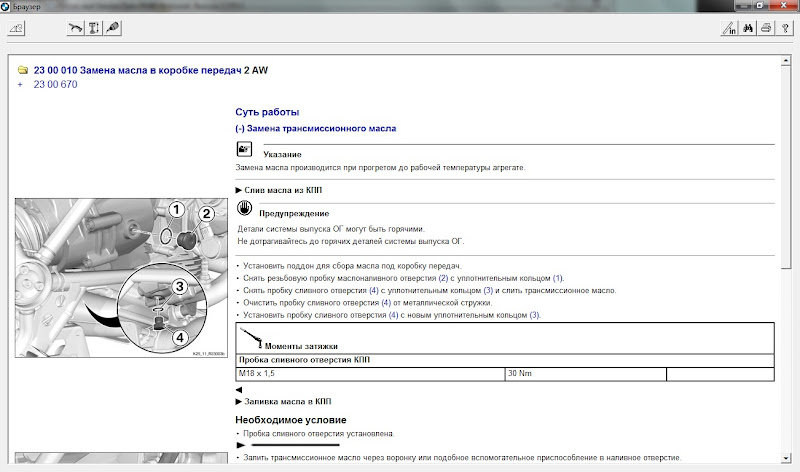Viewport: 800px width, 472px height.
Task: Click the yellow folder icon beside 23 00 010
Action: 22,70
